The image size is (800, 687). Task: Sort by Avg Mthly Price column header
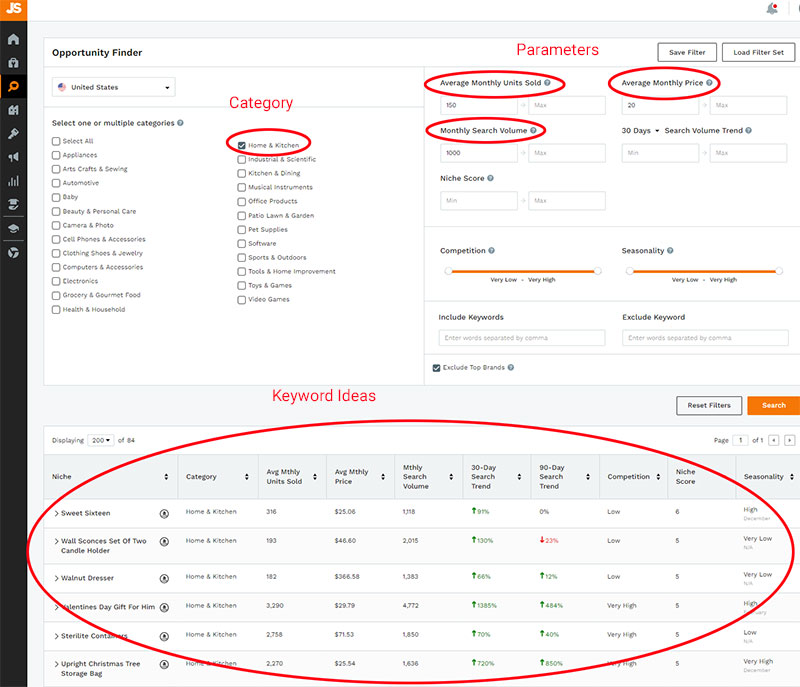pyautogui.click(x=358, y=477)
